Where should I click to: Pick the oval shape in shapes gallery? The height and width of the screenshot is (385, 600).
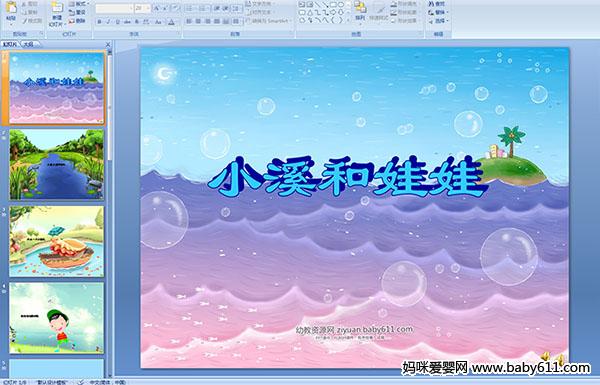(342, 5)
